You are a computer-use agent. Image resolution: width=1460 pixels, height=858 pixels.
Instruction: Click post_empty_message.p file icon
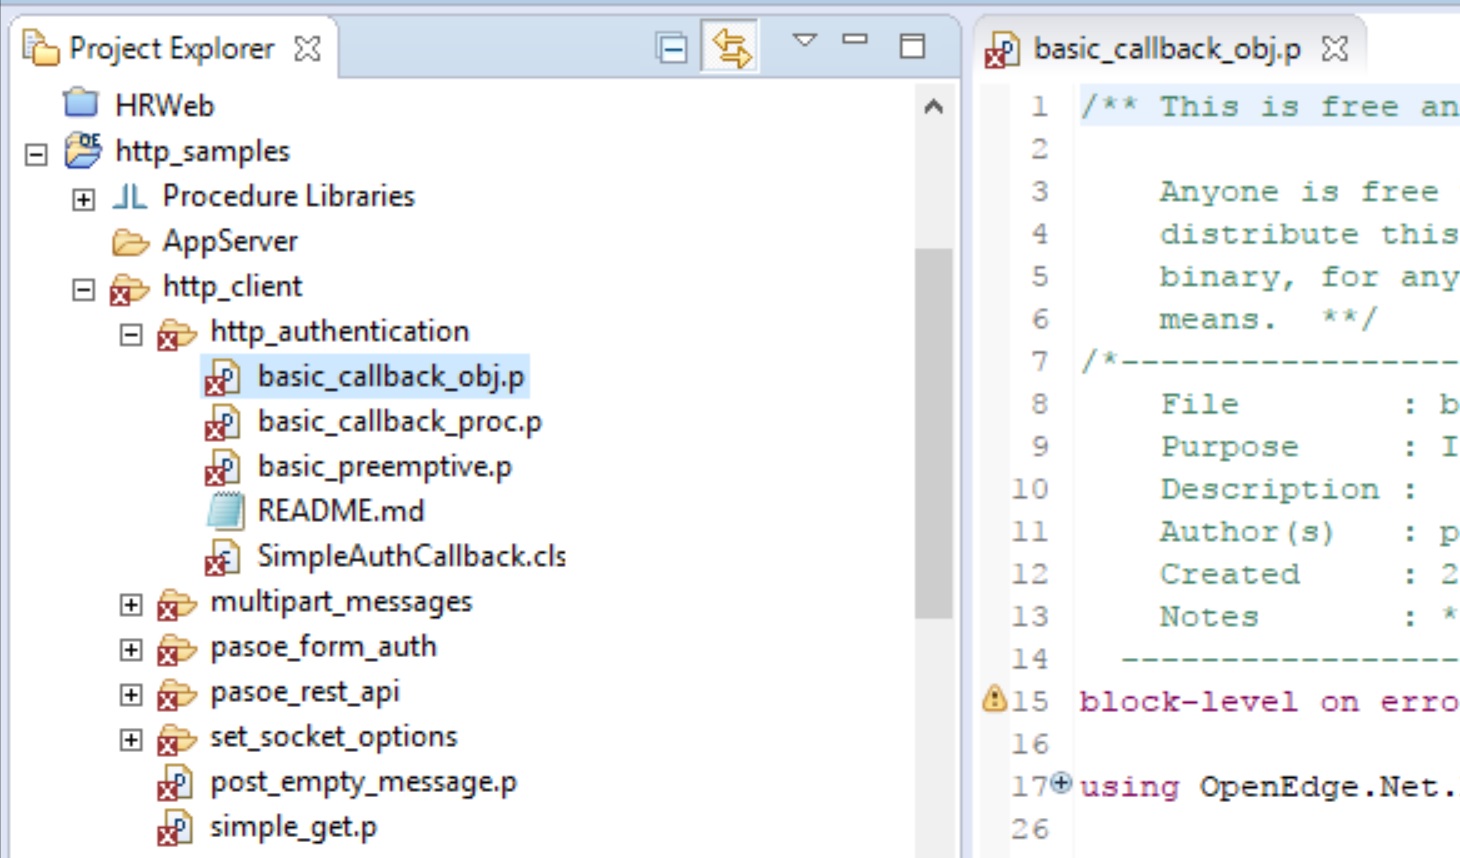coord(175,784)
